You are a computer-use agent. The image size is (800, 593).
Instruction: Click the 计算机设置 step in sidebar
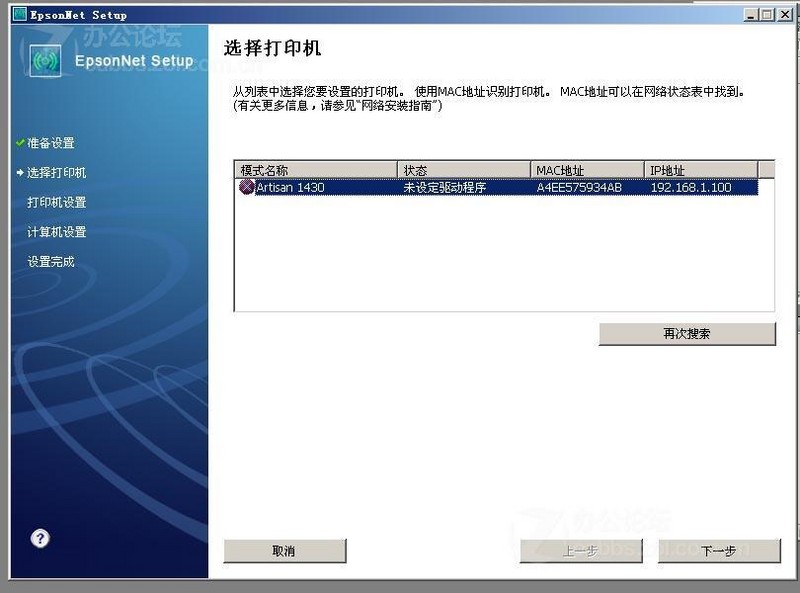pyautogui.click(x=56, y=232)
